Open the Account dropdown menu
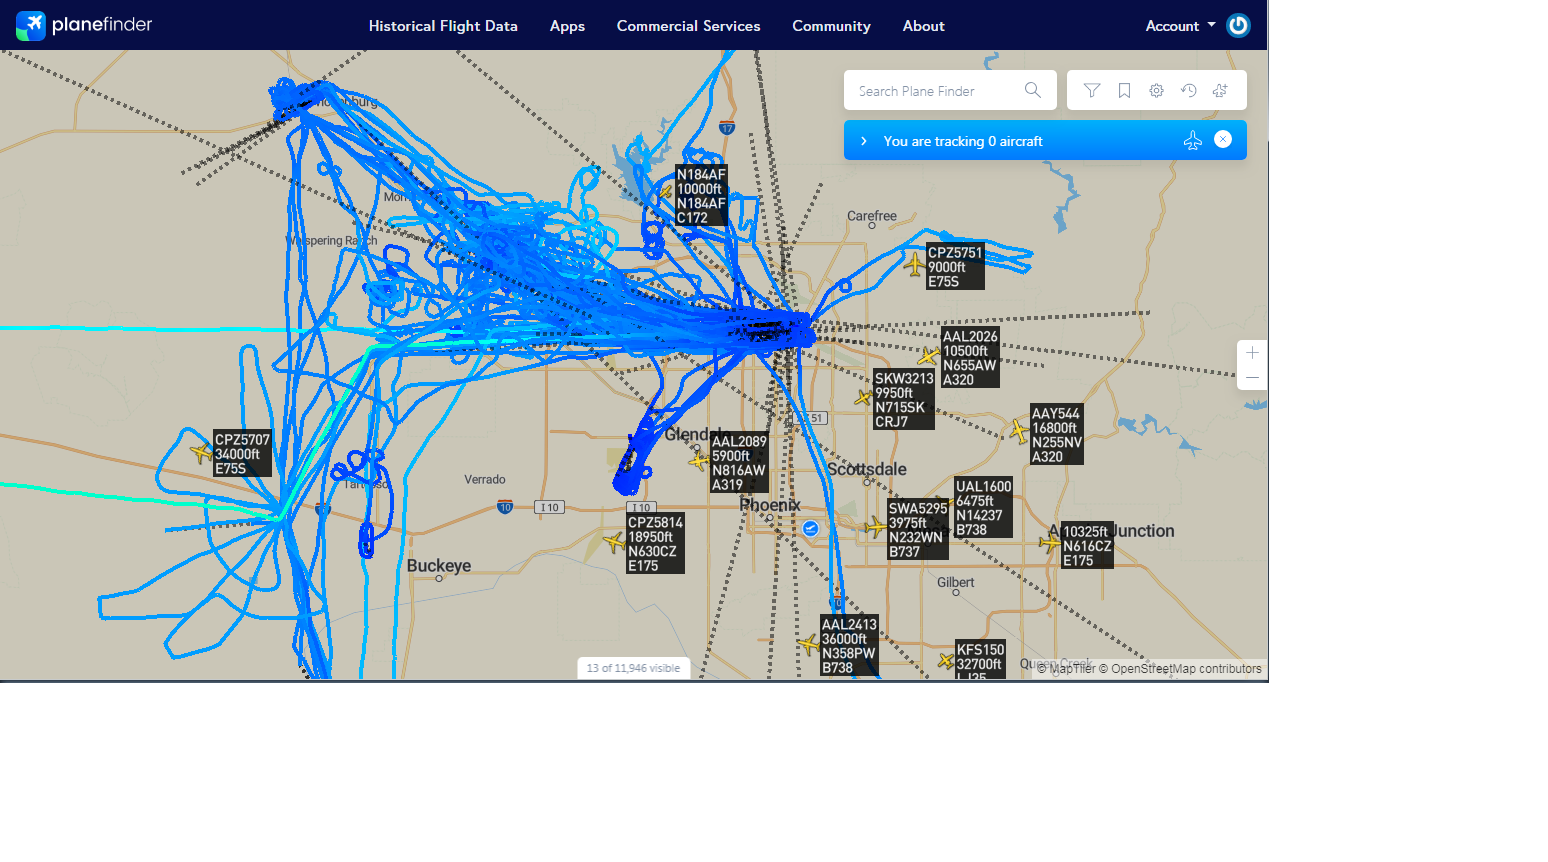 click(x=1180, y=26)
